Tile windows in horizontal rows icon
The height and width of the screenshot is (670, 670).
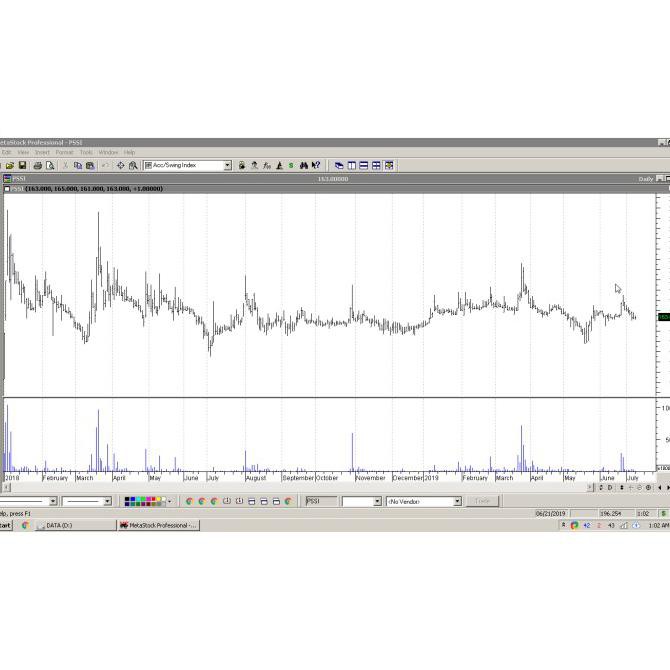(364, 165)
